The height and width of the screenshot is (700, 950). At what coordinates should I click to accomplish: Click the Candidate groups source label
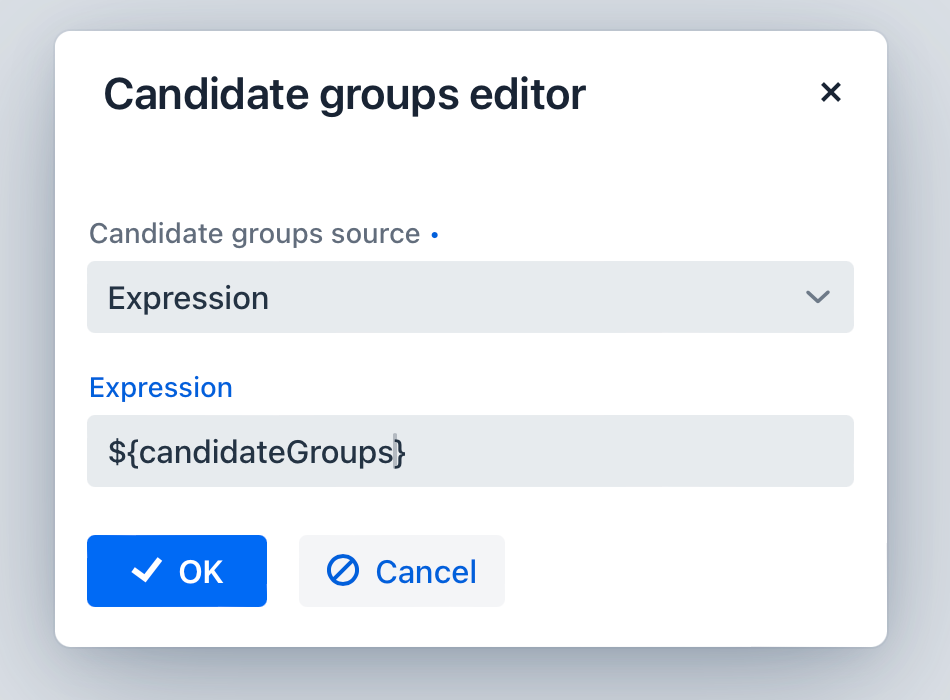(x=254, y=233)
